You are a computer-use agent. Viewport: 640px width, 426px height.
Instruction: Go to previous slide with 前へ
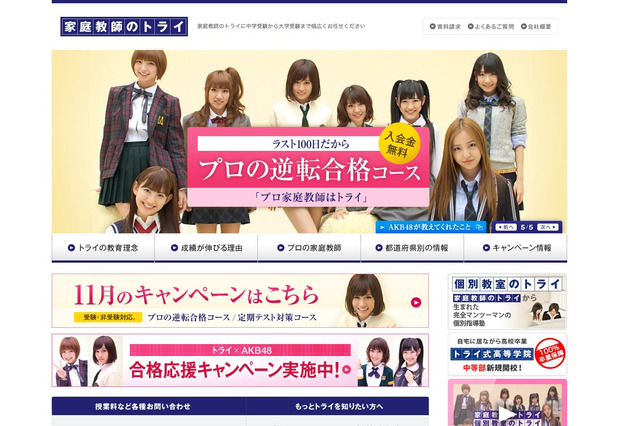pos(506,227)
